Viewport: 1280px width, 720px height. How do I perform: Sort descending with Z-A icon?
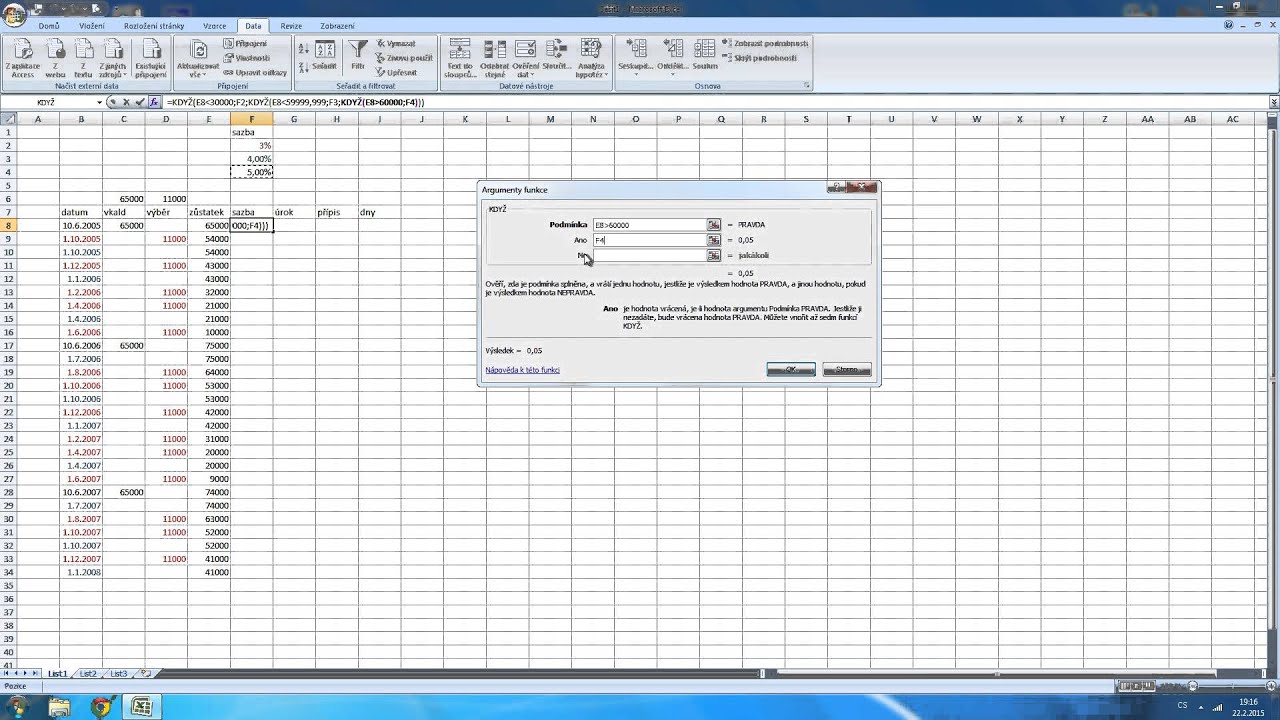coord(304,66)
